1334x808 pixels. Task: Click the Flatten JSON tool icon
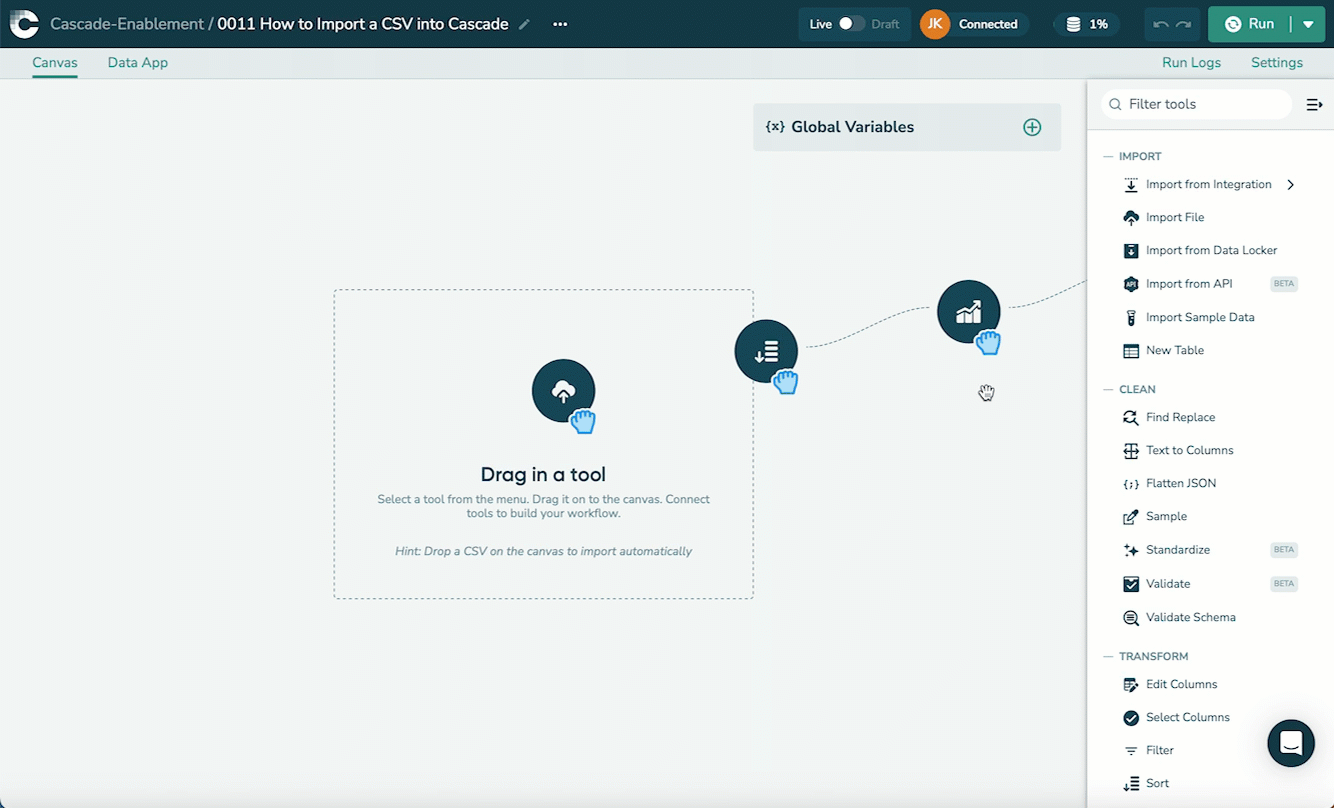click(x=1131, y=484)
